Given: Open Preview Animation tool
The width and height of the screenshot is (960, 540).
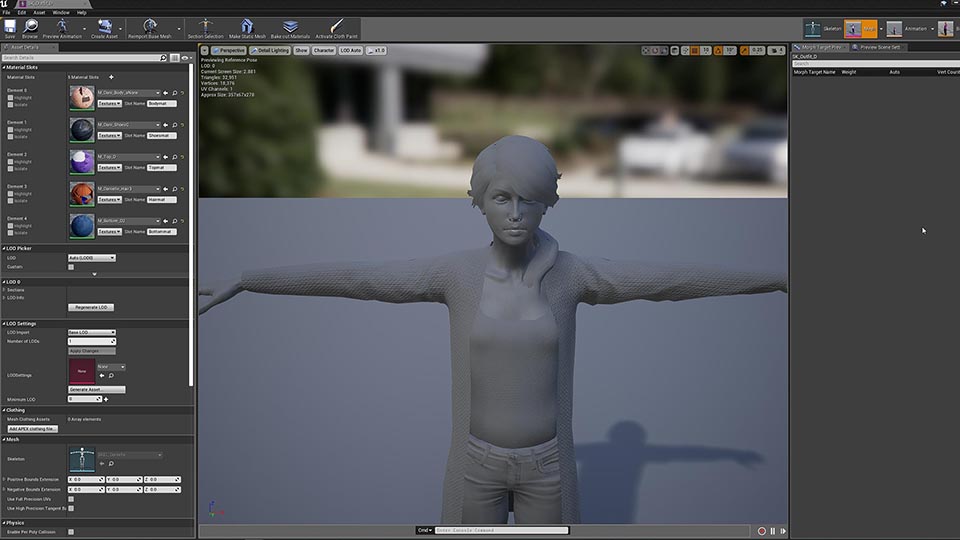Looking at the screenshot, I should click(62, 28).
